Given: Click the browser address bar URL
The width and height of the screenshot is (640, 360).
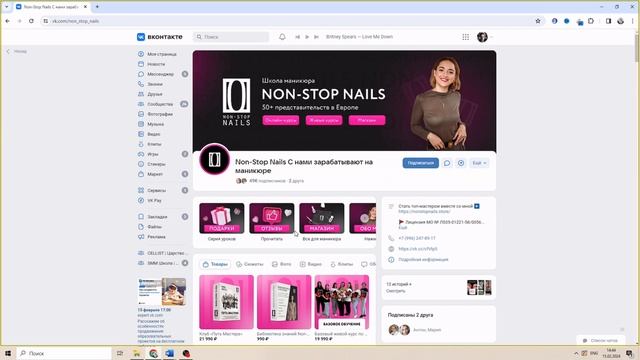Looking at the screenshot, I should pyautogui.click(x=76, y=21).
